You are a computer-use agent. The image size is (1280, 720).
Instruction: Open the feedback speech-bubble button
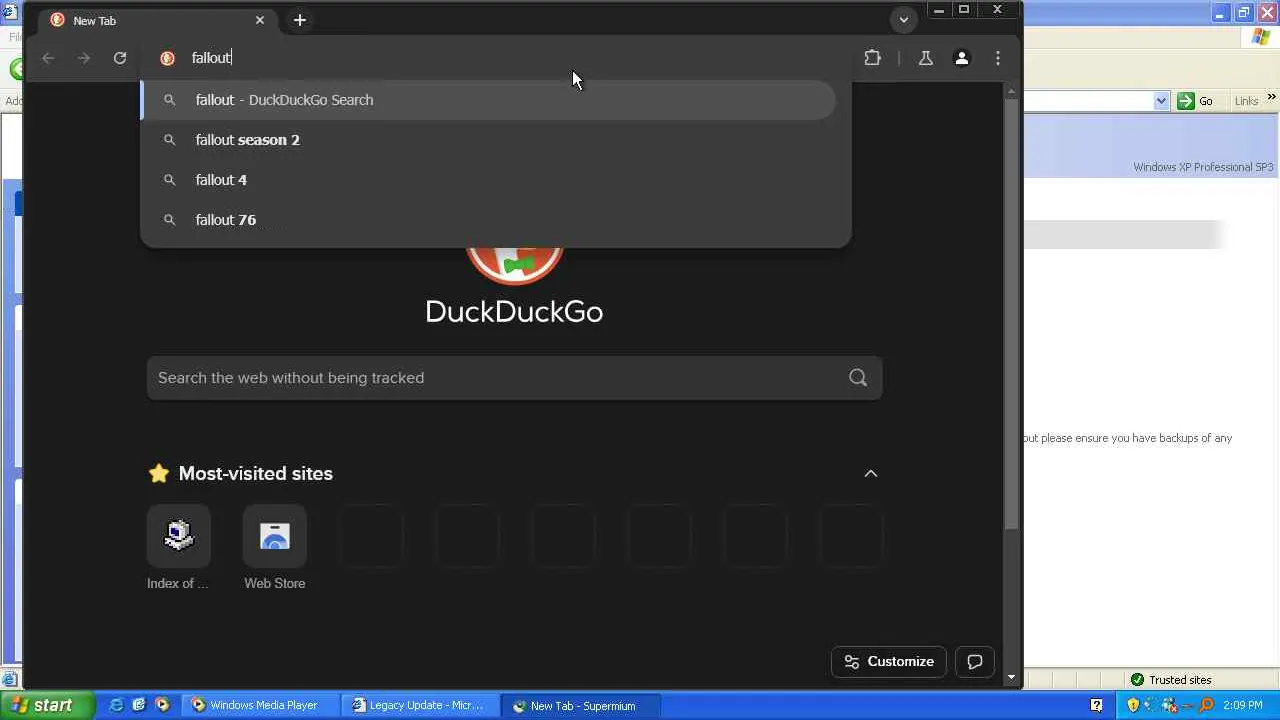click(975, 661)
